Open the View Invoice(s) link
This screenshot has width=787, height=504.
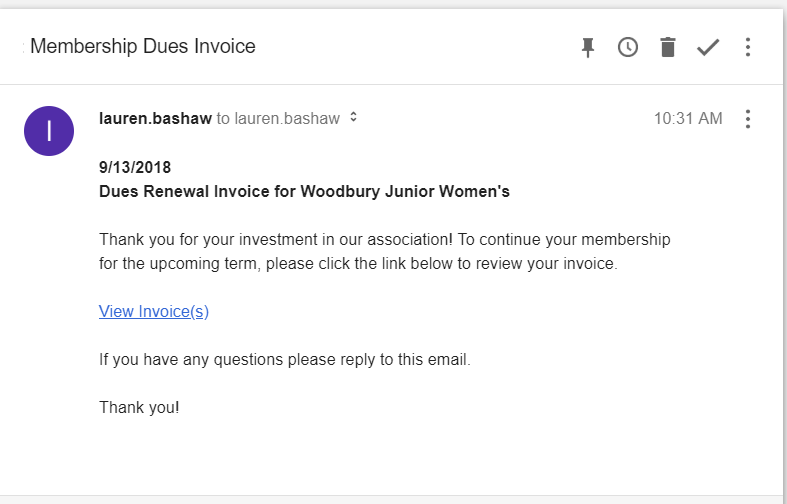click(154, 311)
